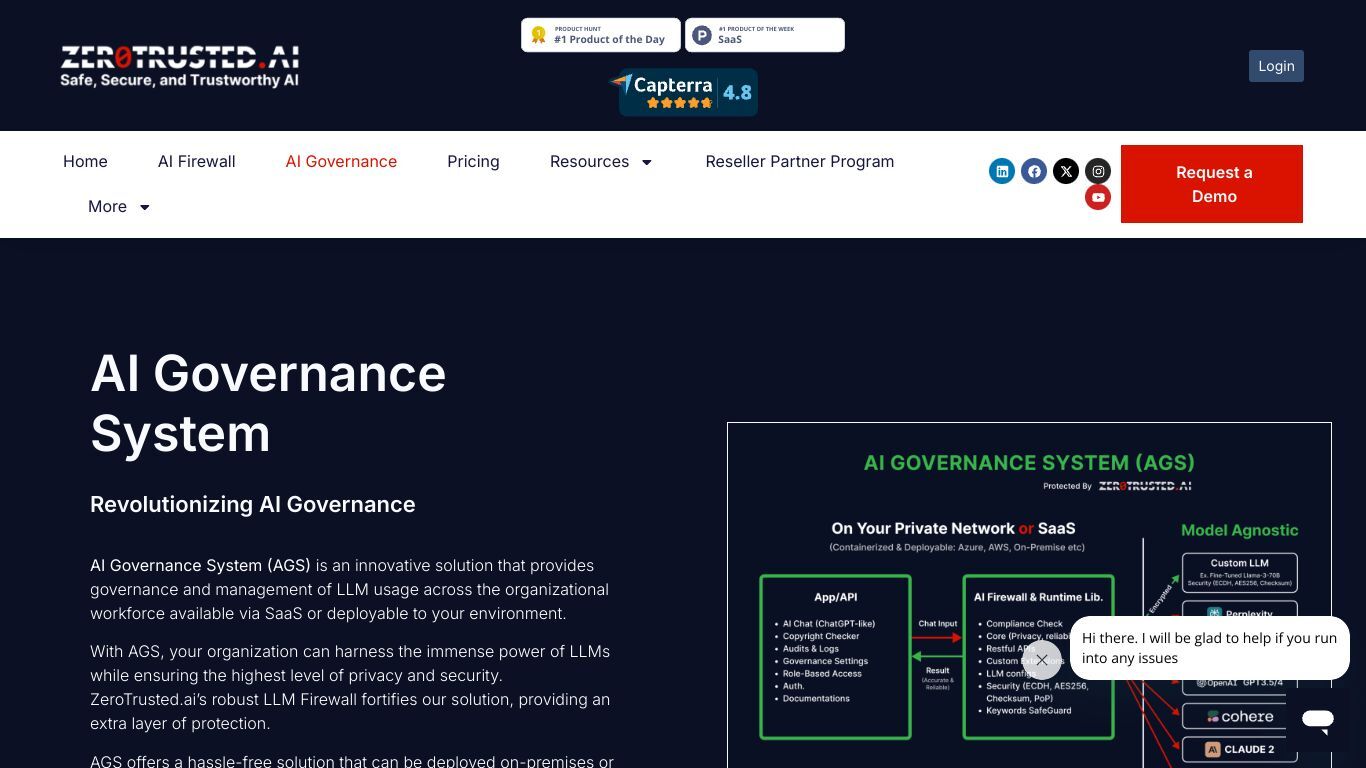Open the X (Twitter) social icon
The width and height of the screenshot is (1366, 768).
(x=1066, y=171)
